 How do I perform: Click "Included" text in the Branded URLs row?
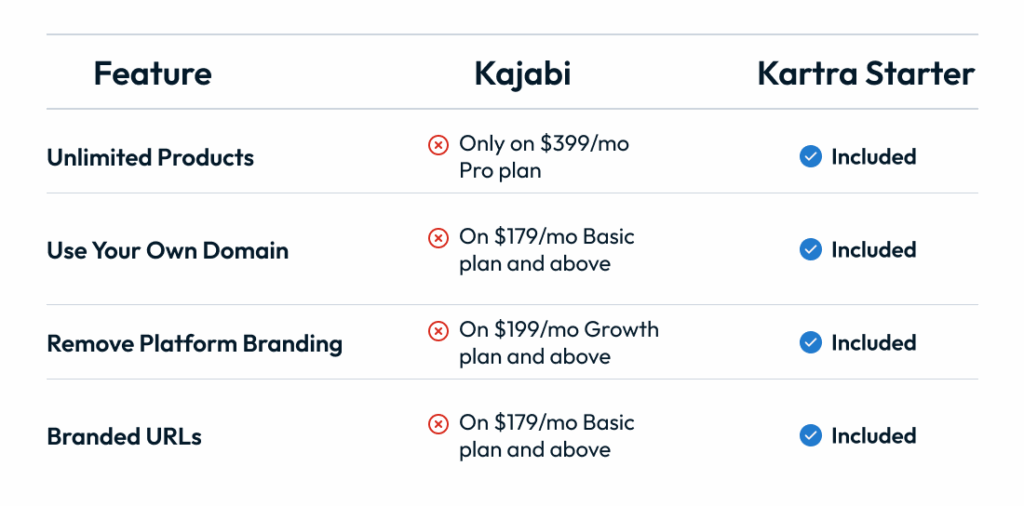pos(873,436)
